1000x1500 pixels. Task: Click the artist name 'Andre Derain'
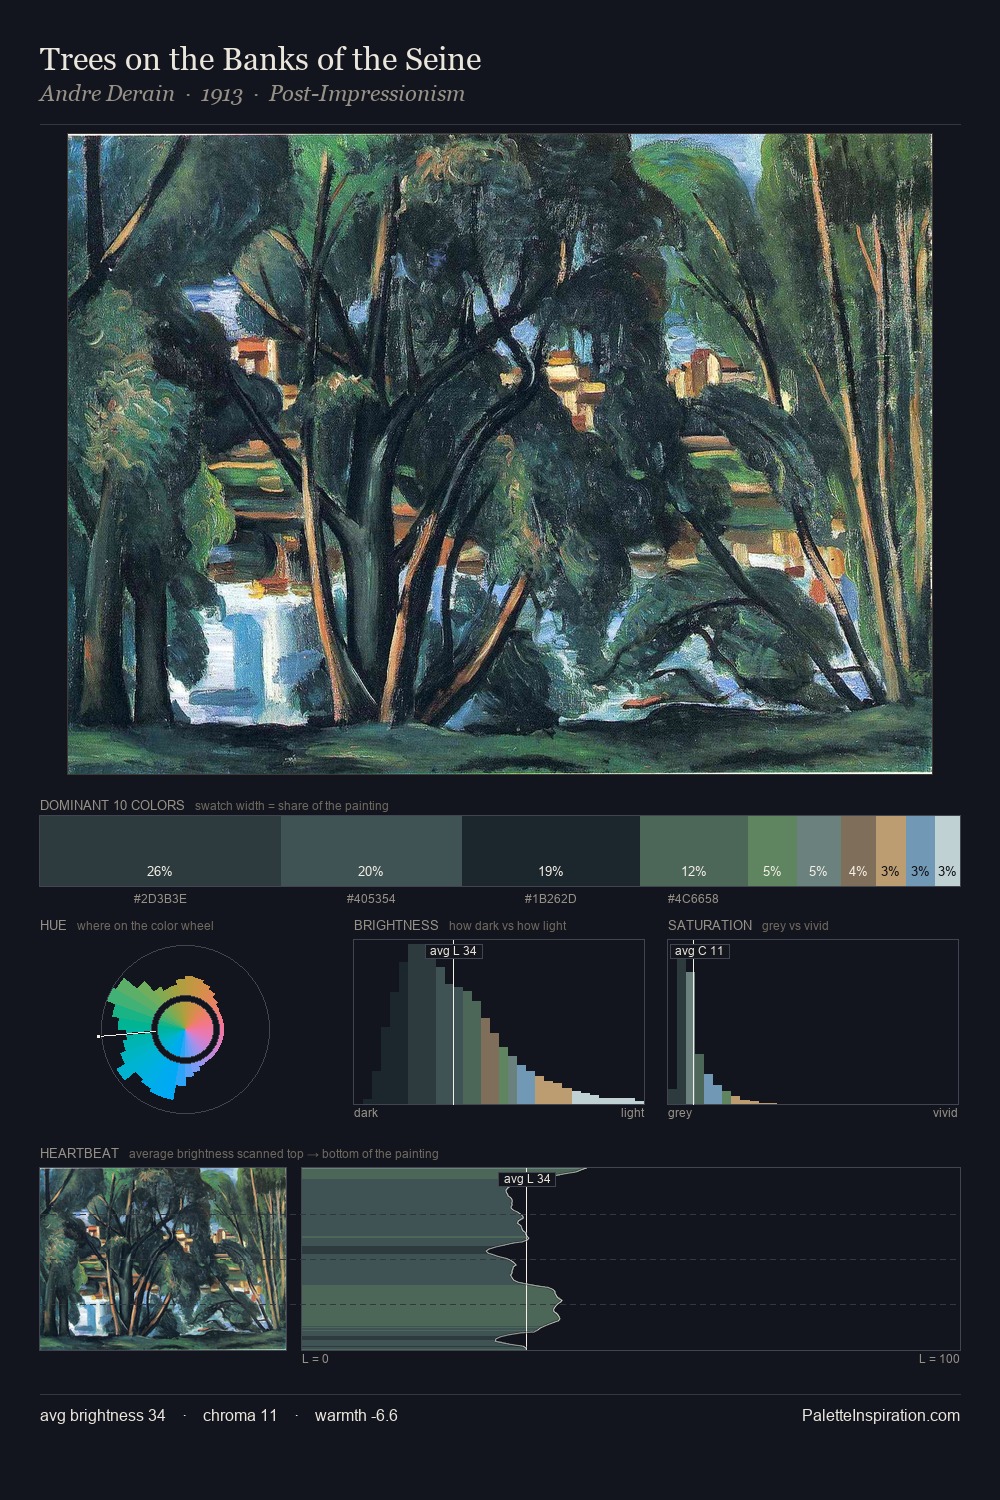pyautogui.click(x=107, y=94)
